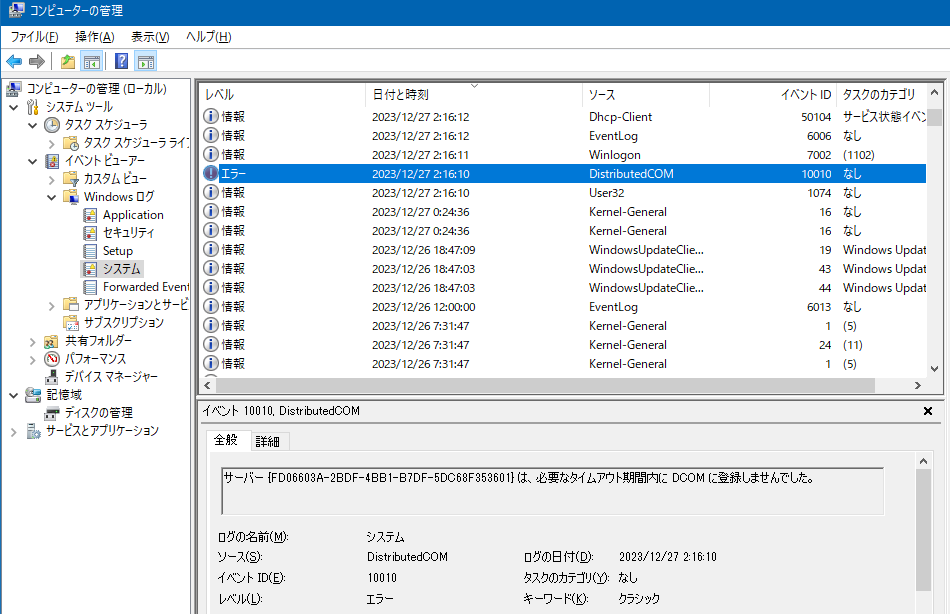Collapse the タスク スケジューラ node
The width and height of the screenshot is (950, 614).
click(x=33, y=125)
